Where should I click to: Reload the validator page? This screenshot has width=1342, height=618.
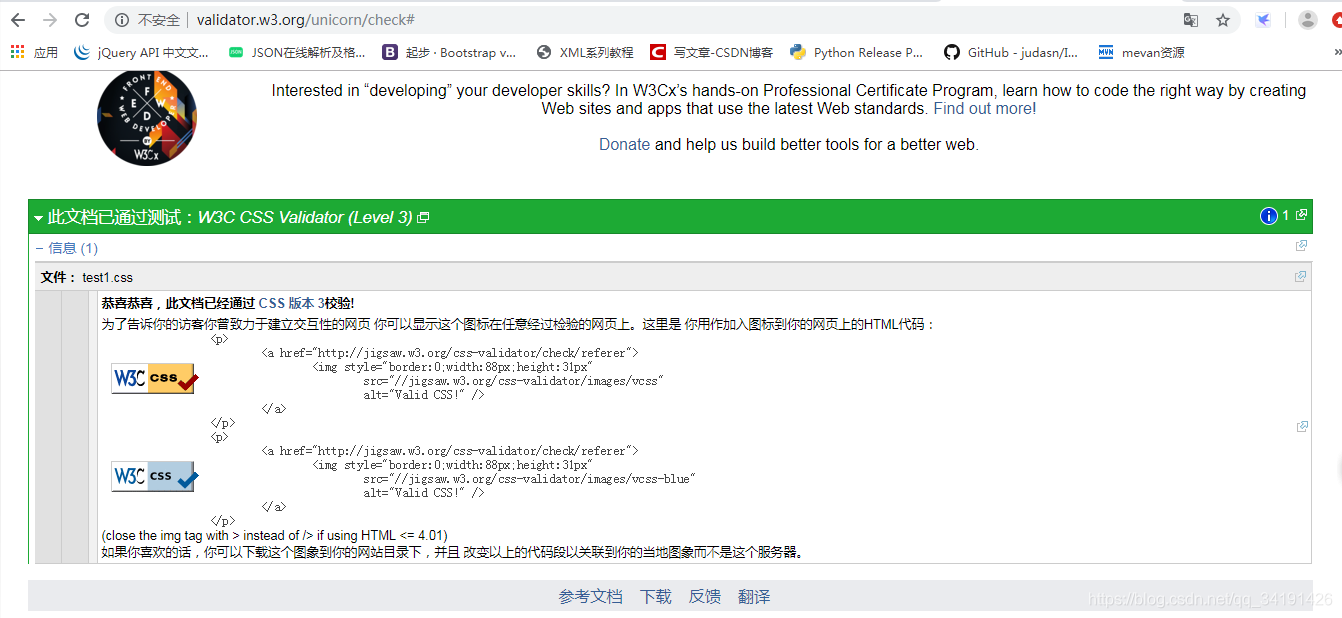coord(82,20)
